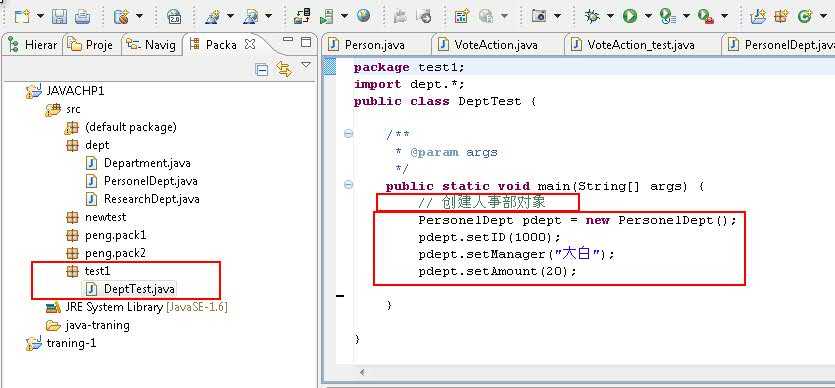The height and width of the screenshot is (388, 835).
Task: Open the Package Explorer view menu arrow
Action: [306, 65]
